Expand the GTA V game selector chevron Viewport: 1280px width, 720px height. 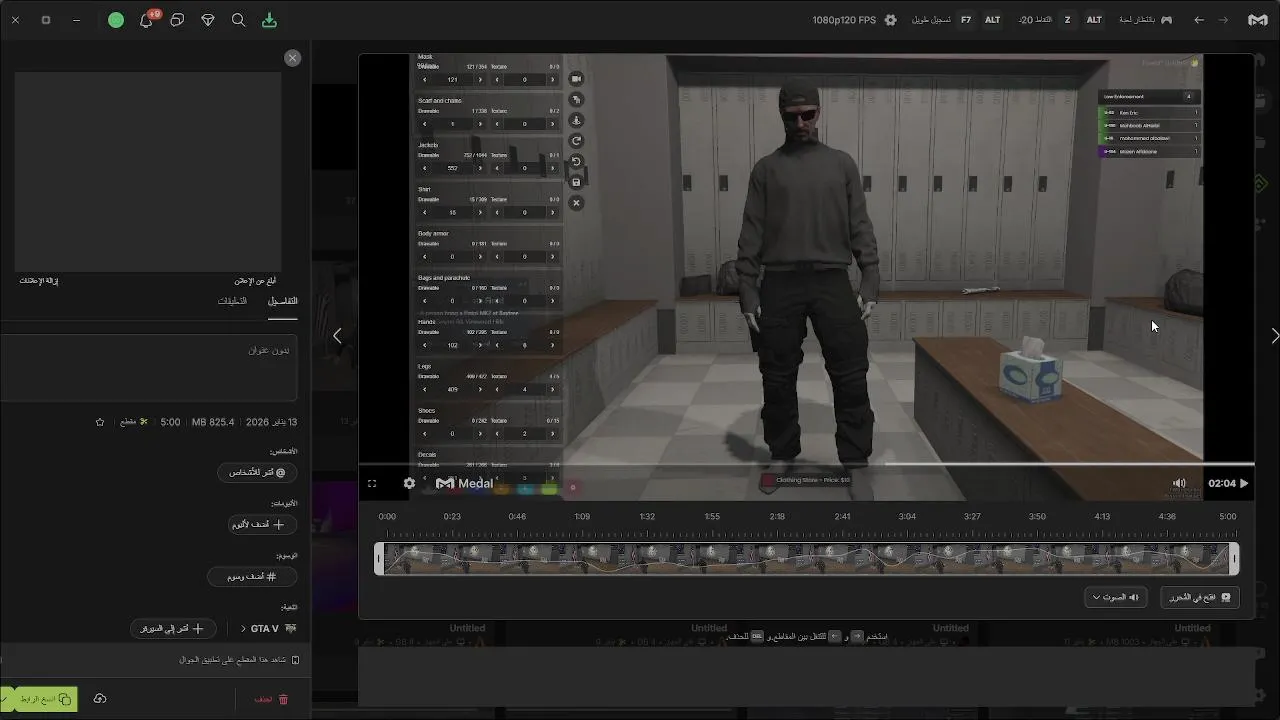click(x=243, y=628)
